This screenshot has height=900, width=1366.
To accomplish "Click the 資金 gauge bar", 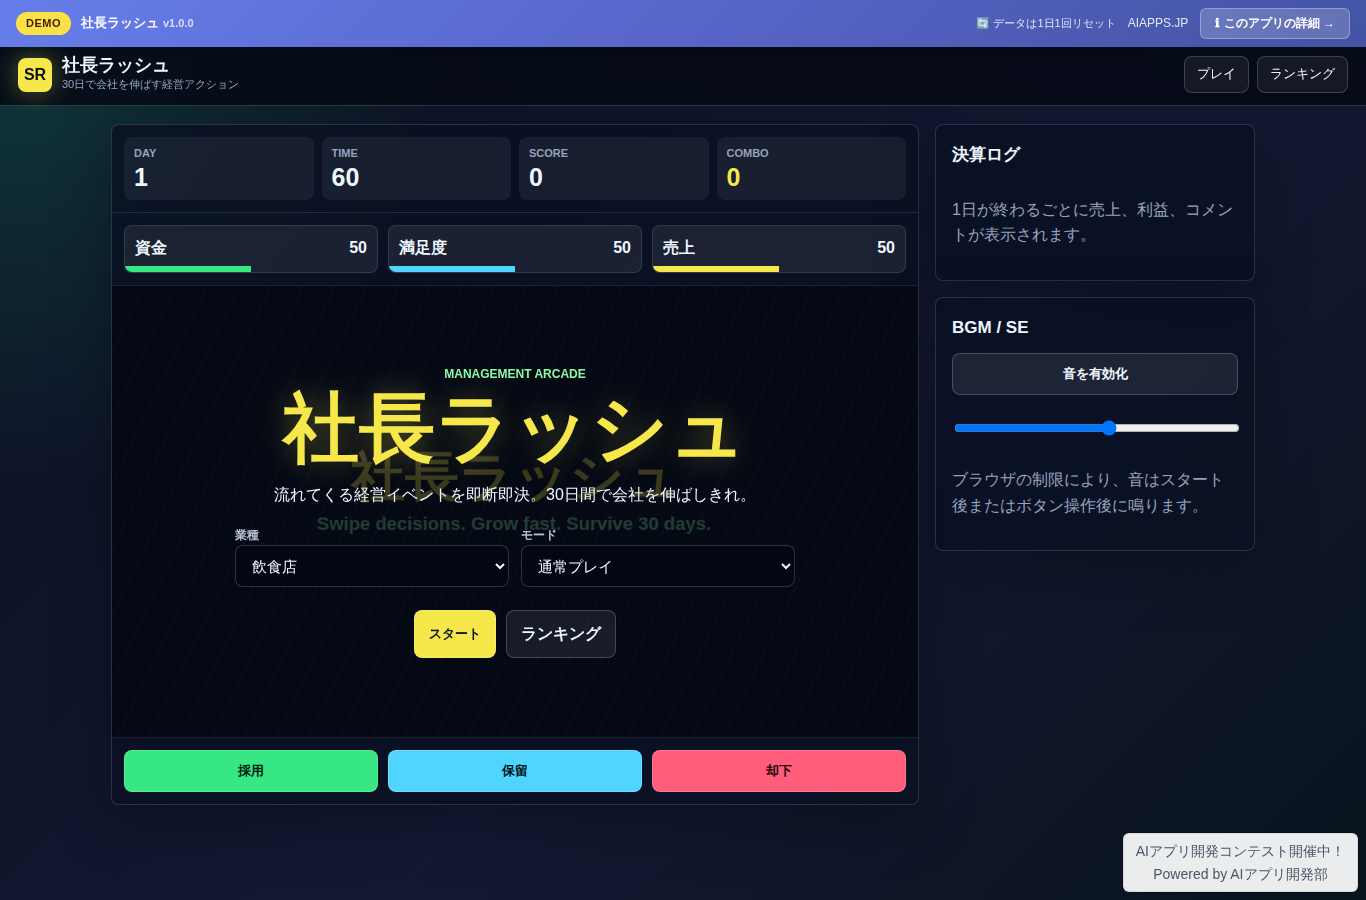I will pyautogui.click(x=251, y=249).
